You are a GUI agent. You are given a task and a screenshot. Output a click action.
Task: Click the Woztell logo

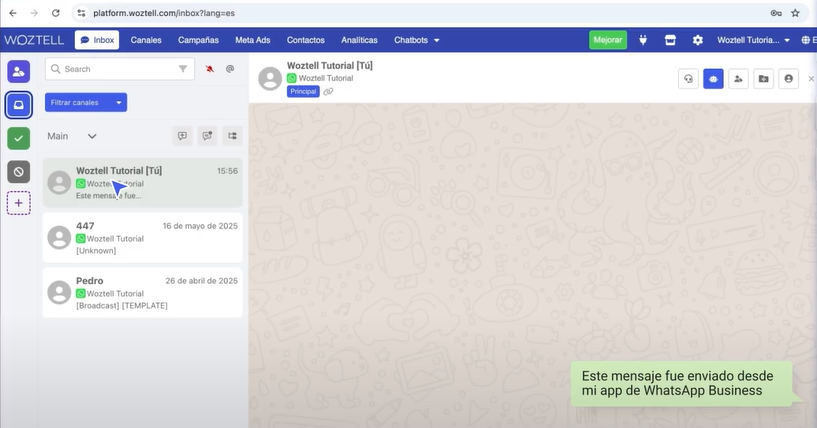pos(34,40)
